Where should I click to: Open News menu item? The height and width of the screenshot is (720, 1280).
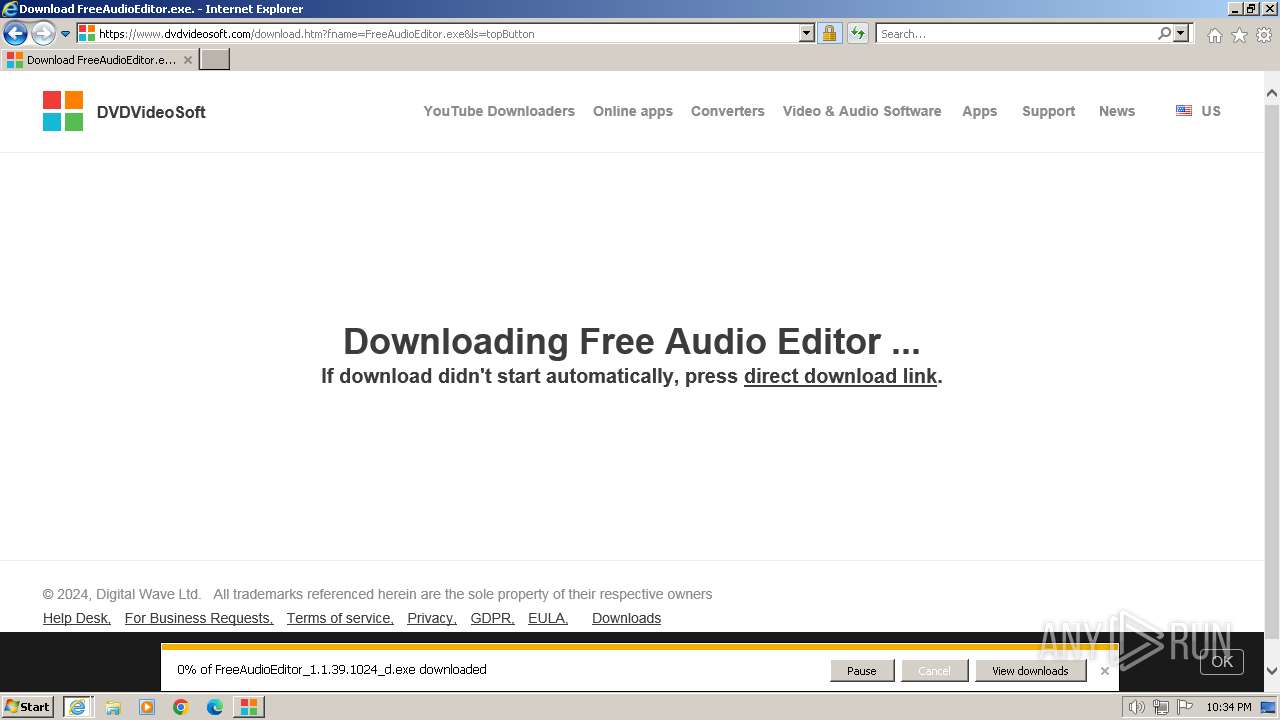[1117, 111]
